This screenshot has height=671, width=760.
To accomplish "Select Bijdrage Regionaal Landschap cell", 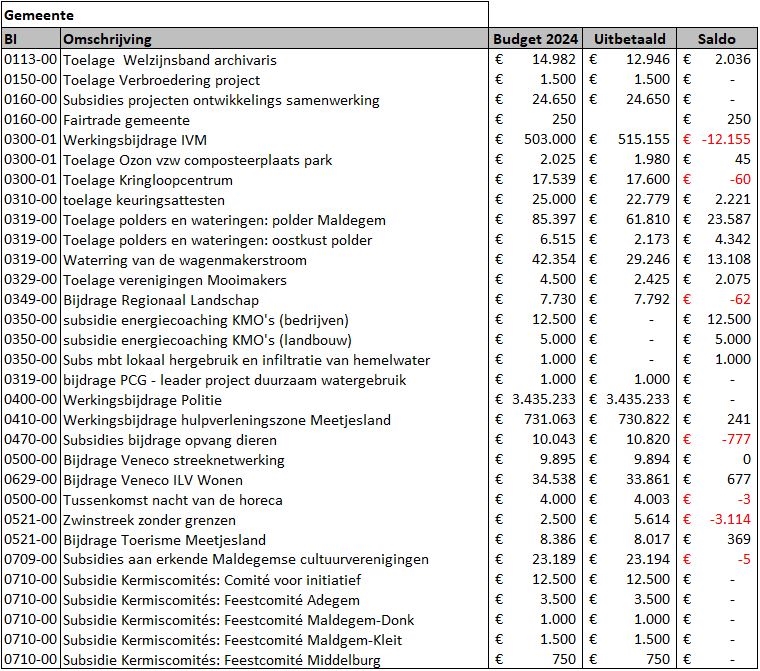I will pos(274,300).
